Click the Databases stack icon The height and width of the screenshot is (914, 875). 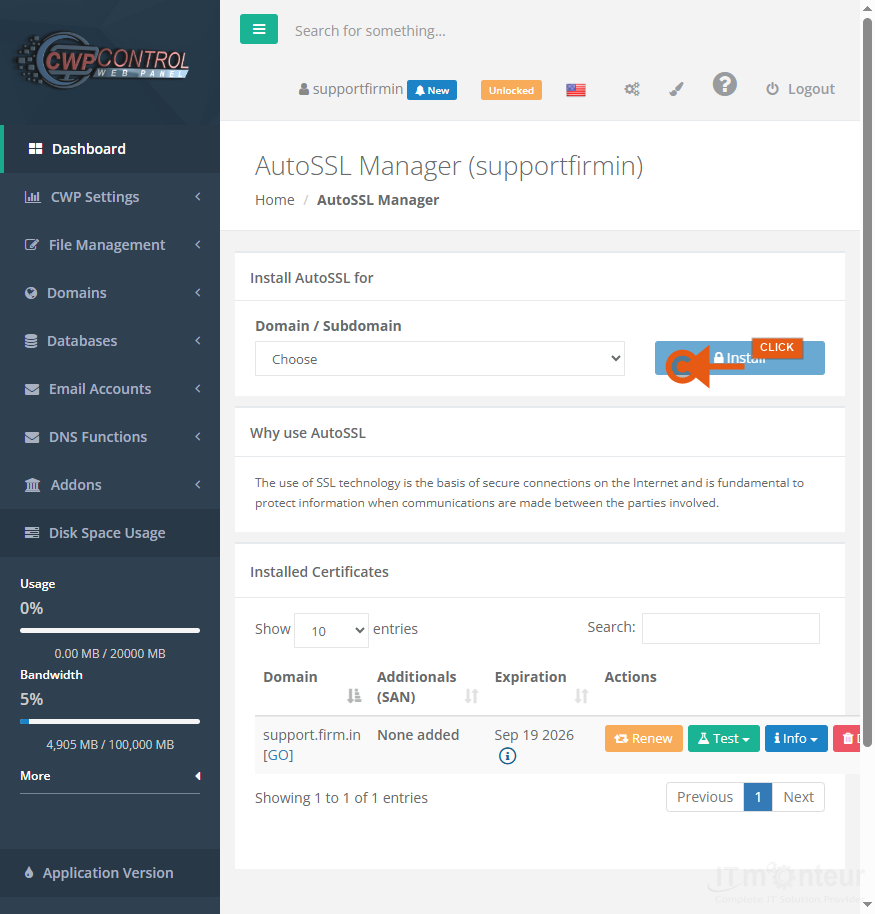[31, 341]
